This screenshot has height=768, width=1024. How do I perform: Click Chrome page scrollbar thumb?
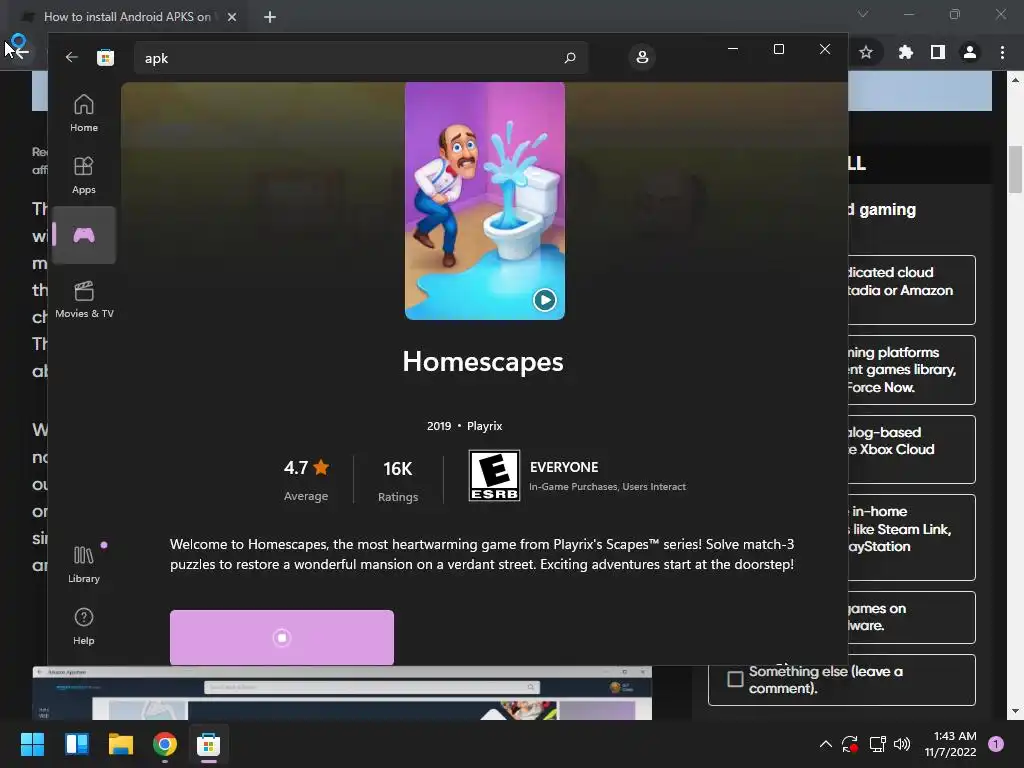click(x=1015, y=169)
